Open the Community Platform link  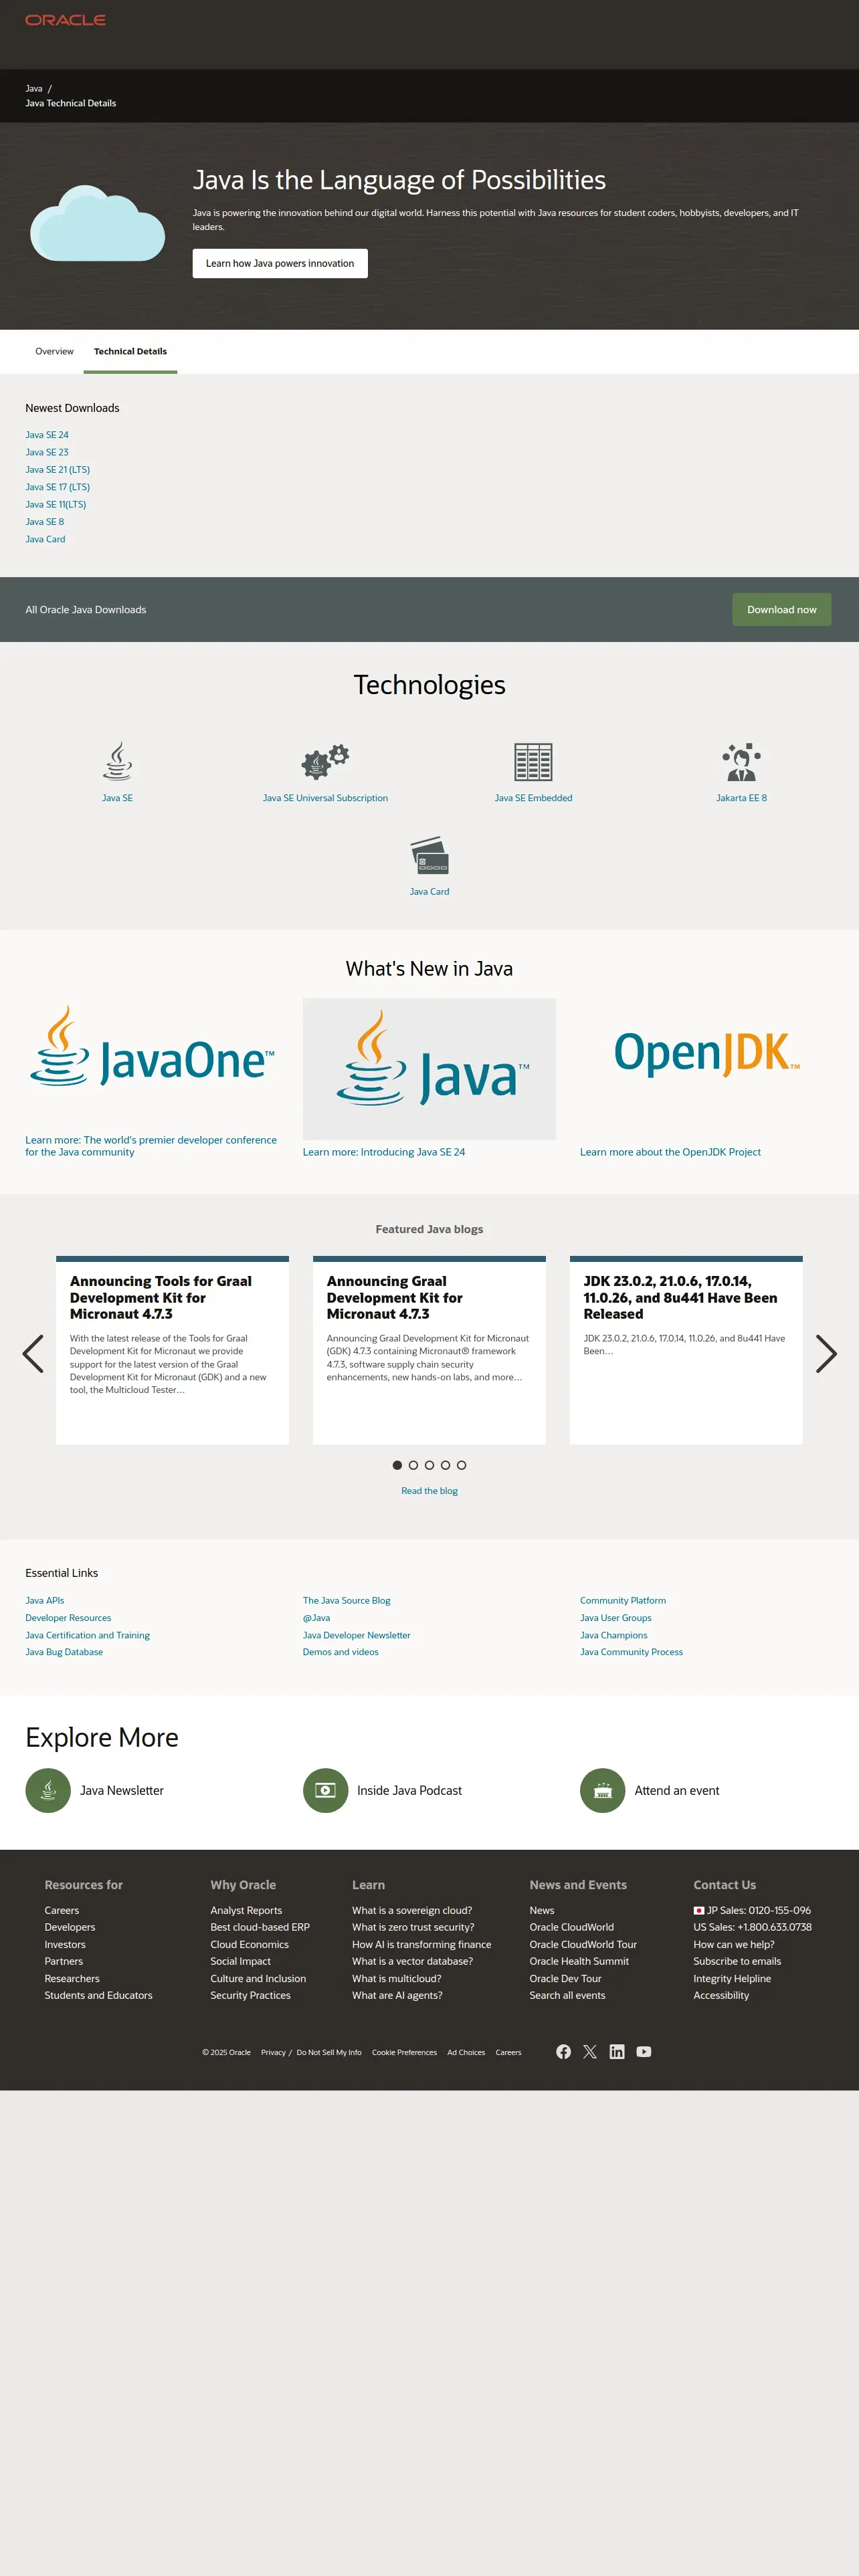click(623, 1600)
